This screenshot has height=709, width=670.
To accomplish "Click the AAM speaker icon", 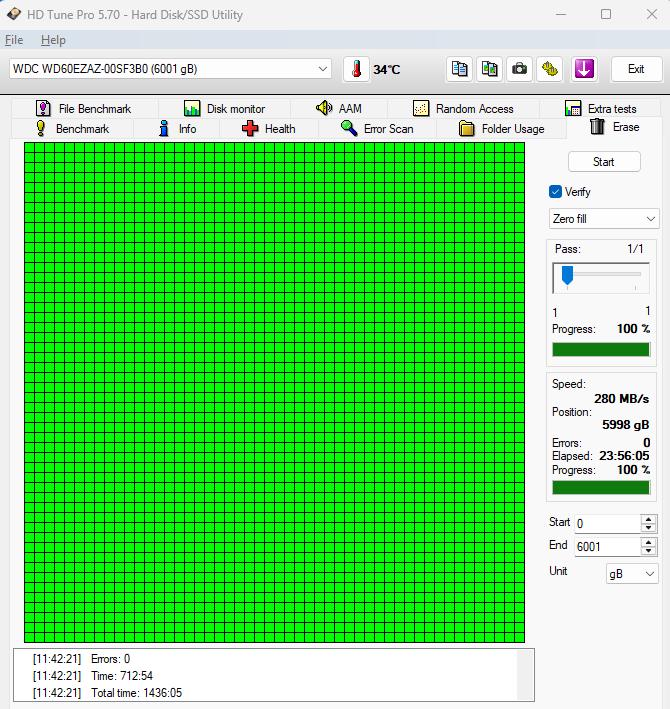I will click(x=324, y=108).
